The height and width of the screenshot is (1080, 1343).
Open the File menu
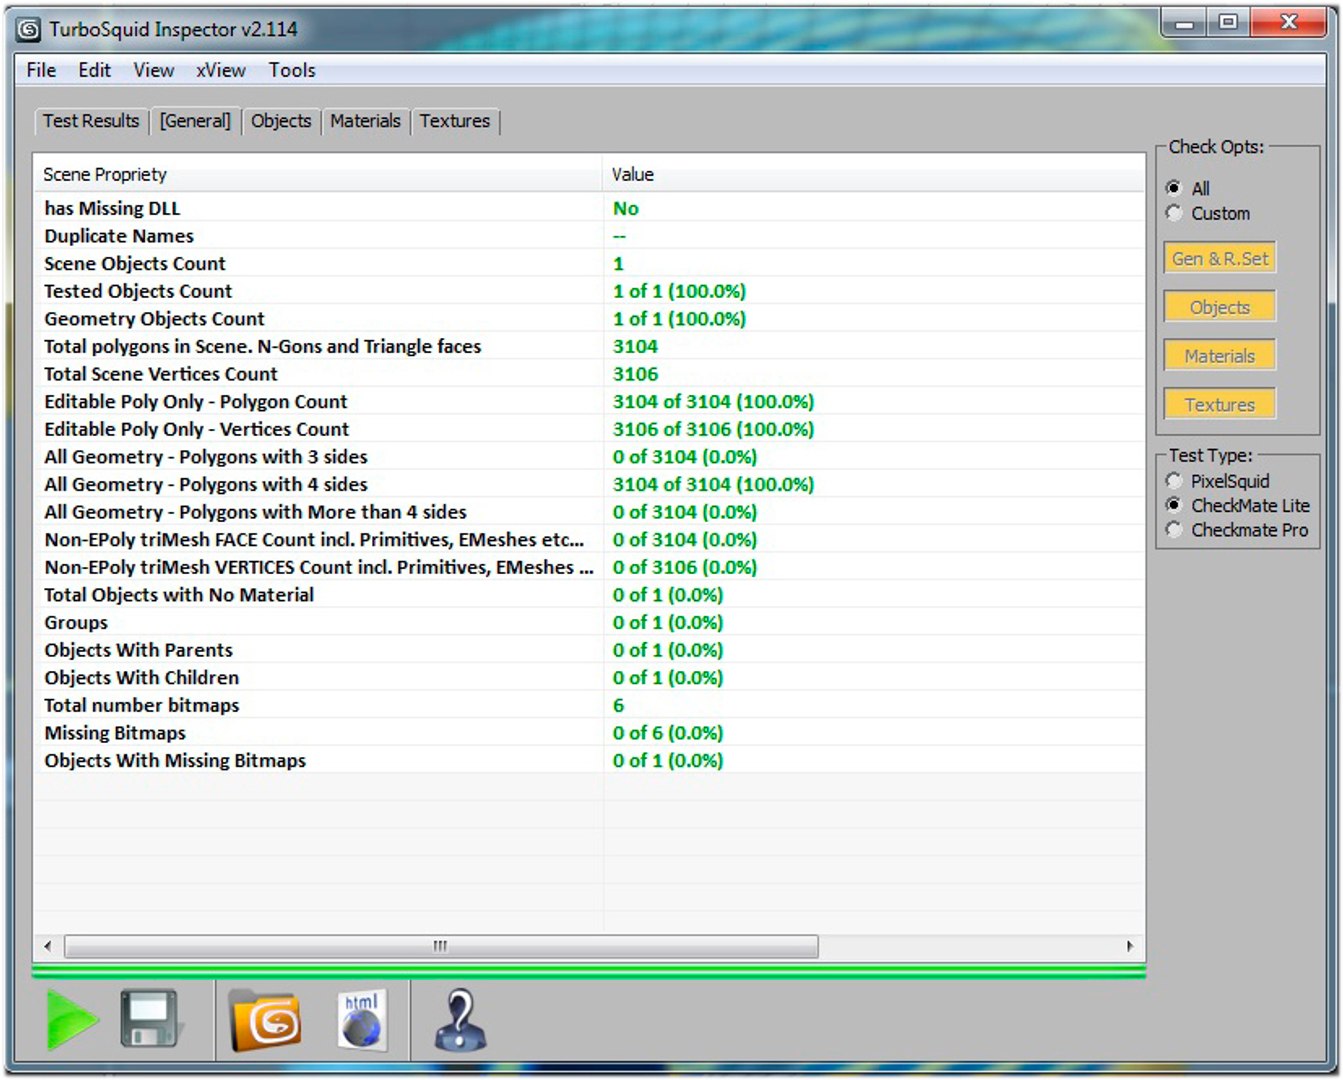41,70
